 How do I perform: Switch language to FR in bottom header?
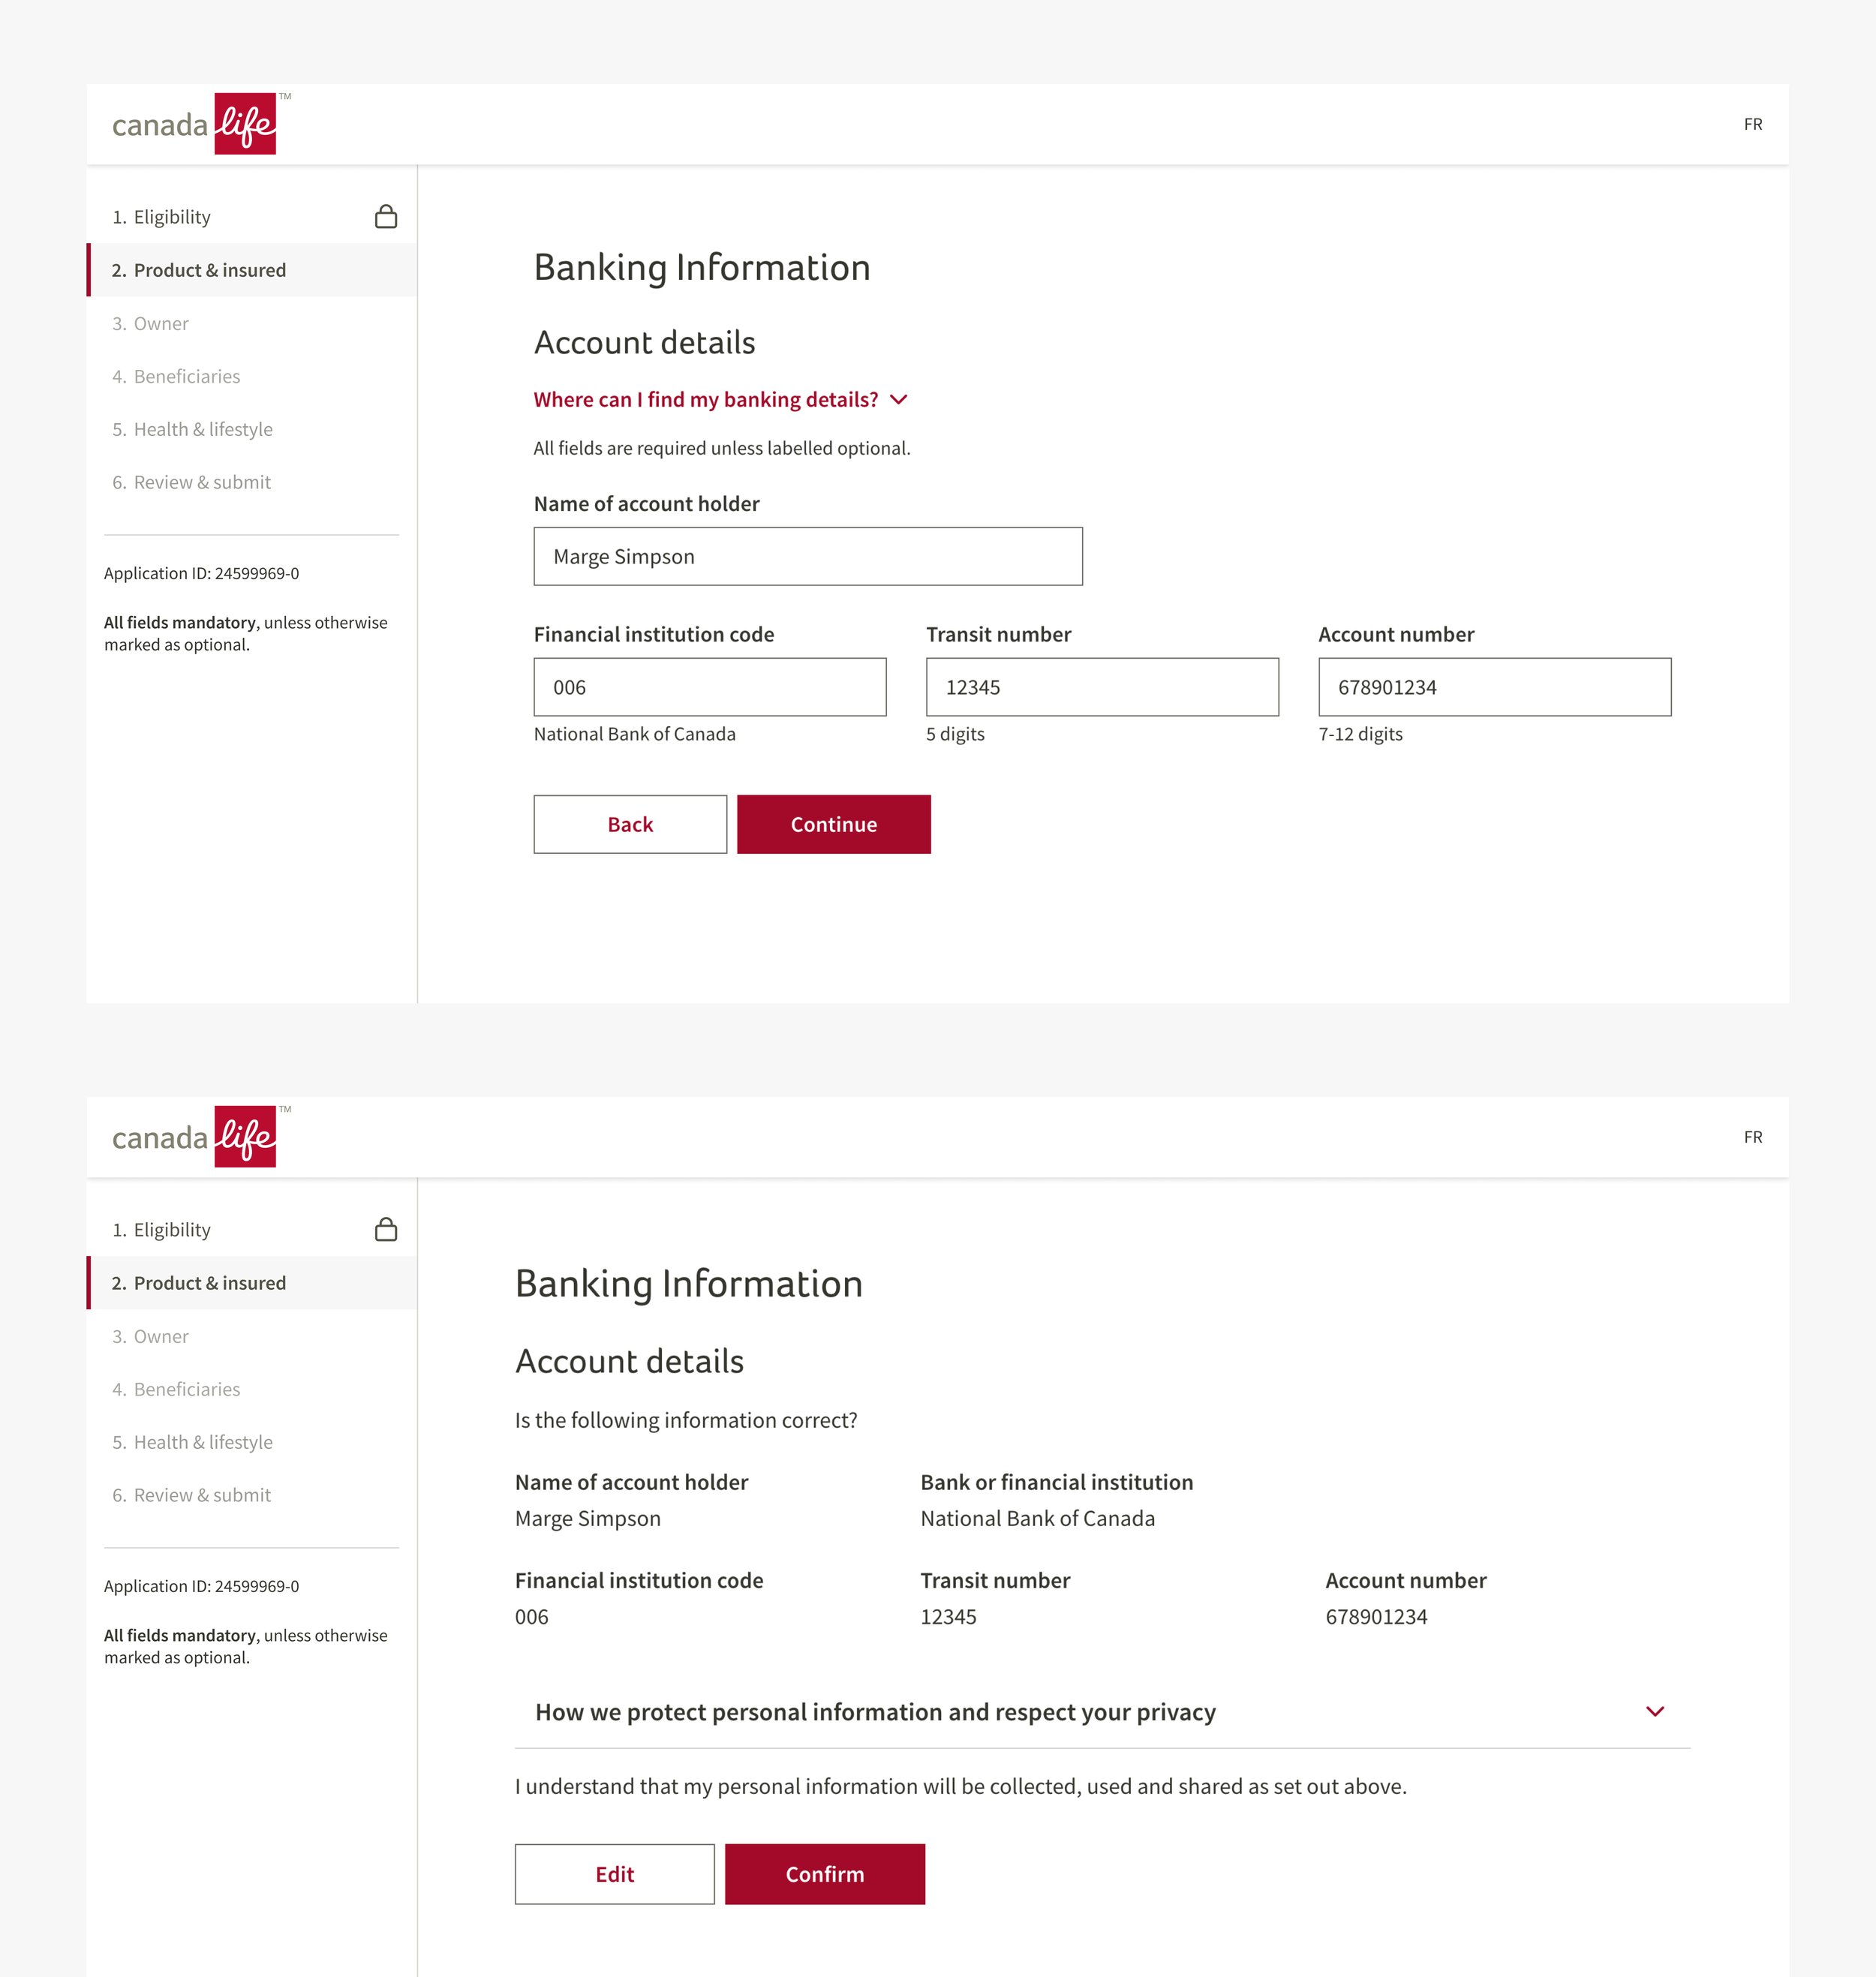point(1752,1137)
